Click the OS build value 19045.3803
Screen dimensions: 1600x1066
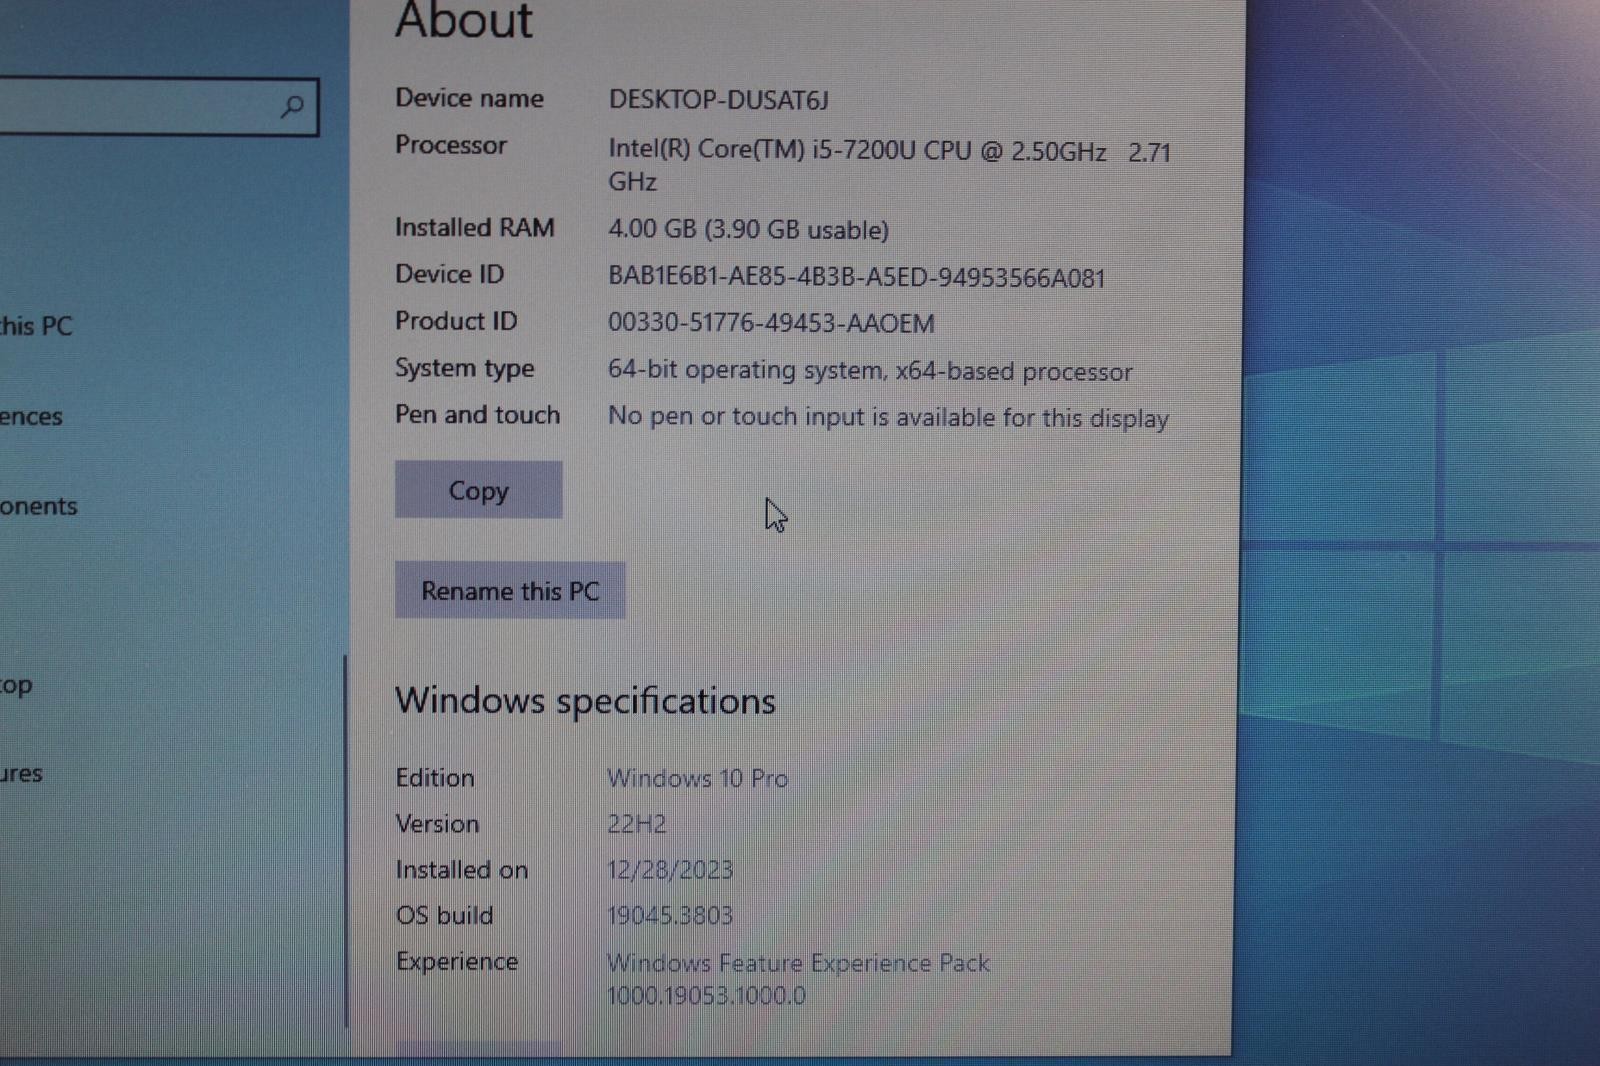[x=670, y=915]
